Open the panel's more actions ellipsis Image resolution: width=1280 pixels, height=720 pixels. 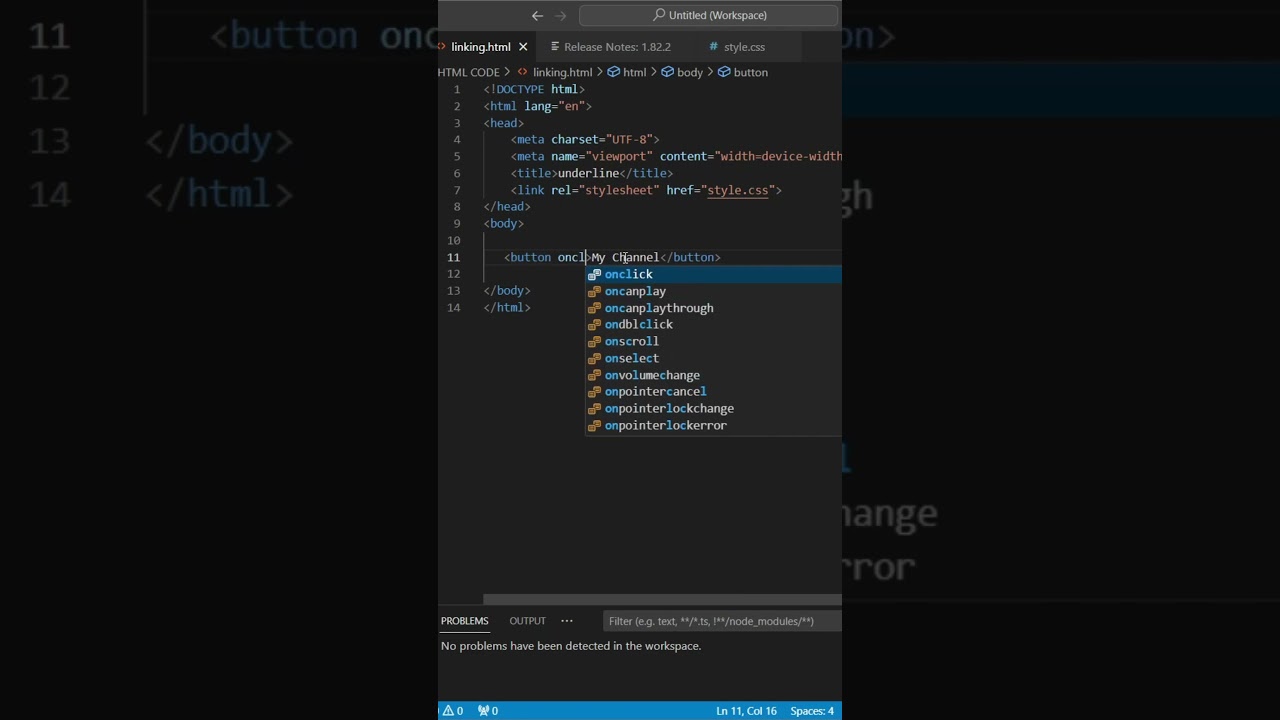click(x=567, y=621)
